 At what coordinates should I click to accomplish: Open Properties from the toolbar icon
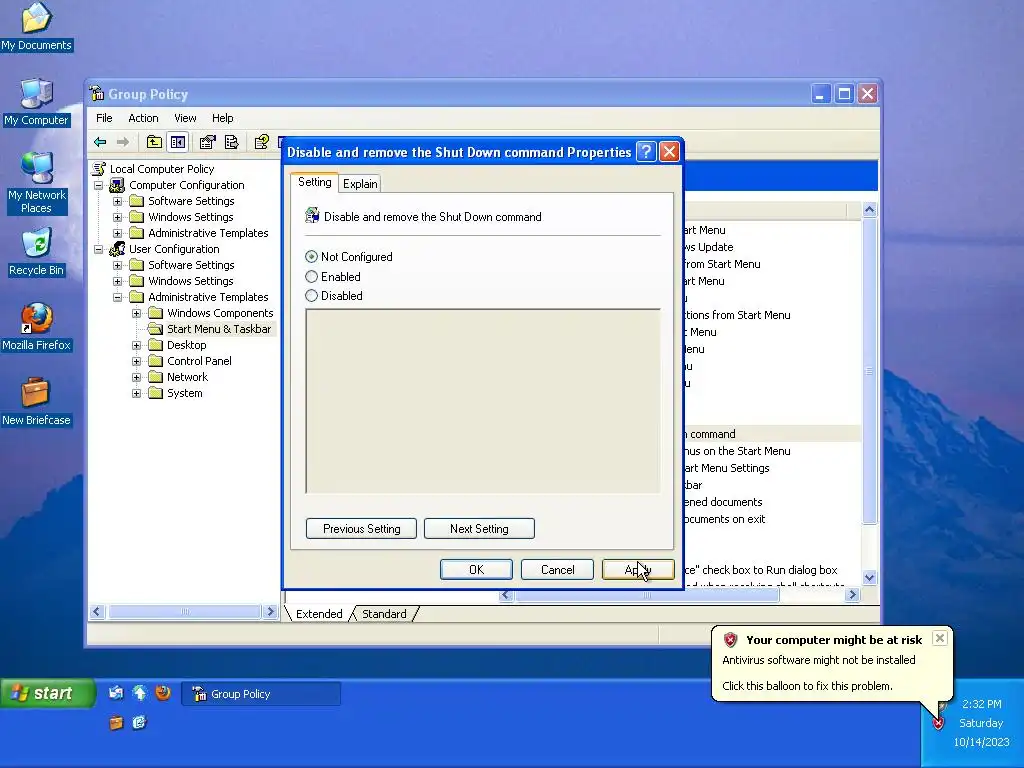click(208, 142)
